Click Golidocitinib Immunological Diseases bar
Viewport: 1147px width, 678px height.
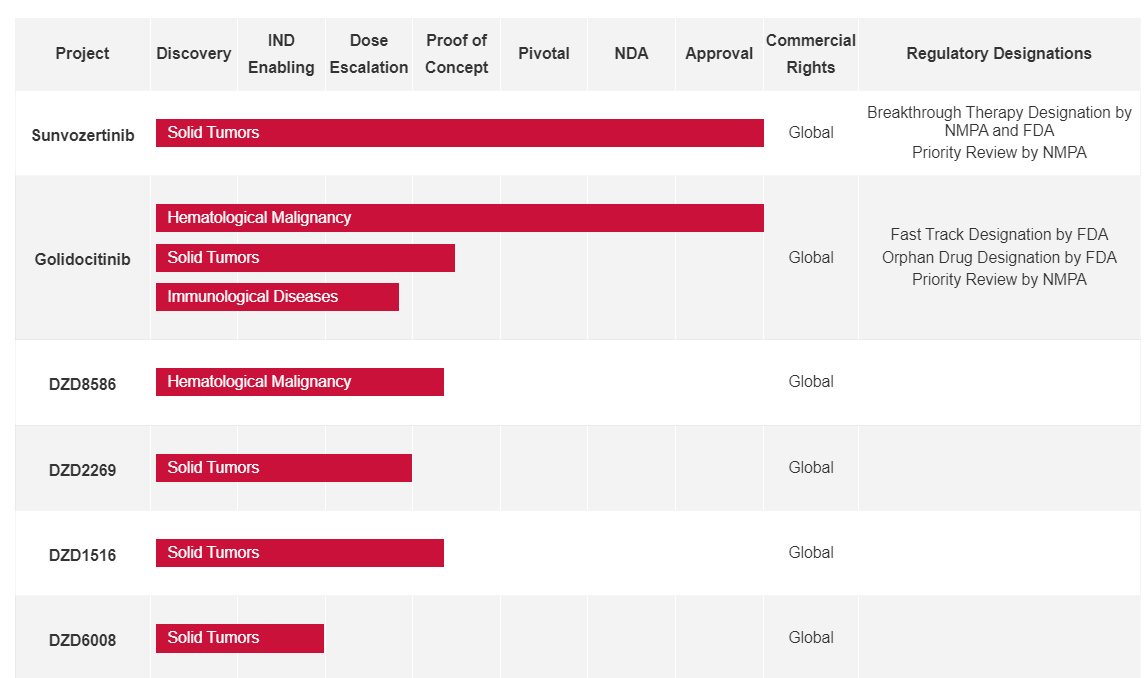[277, 297]
